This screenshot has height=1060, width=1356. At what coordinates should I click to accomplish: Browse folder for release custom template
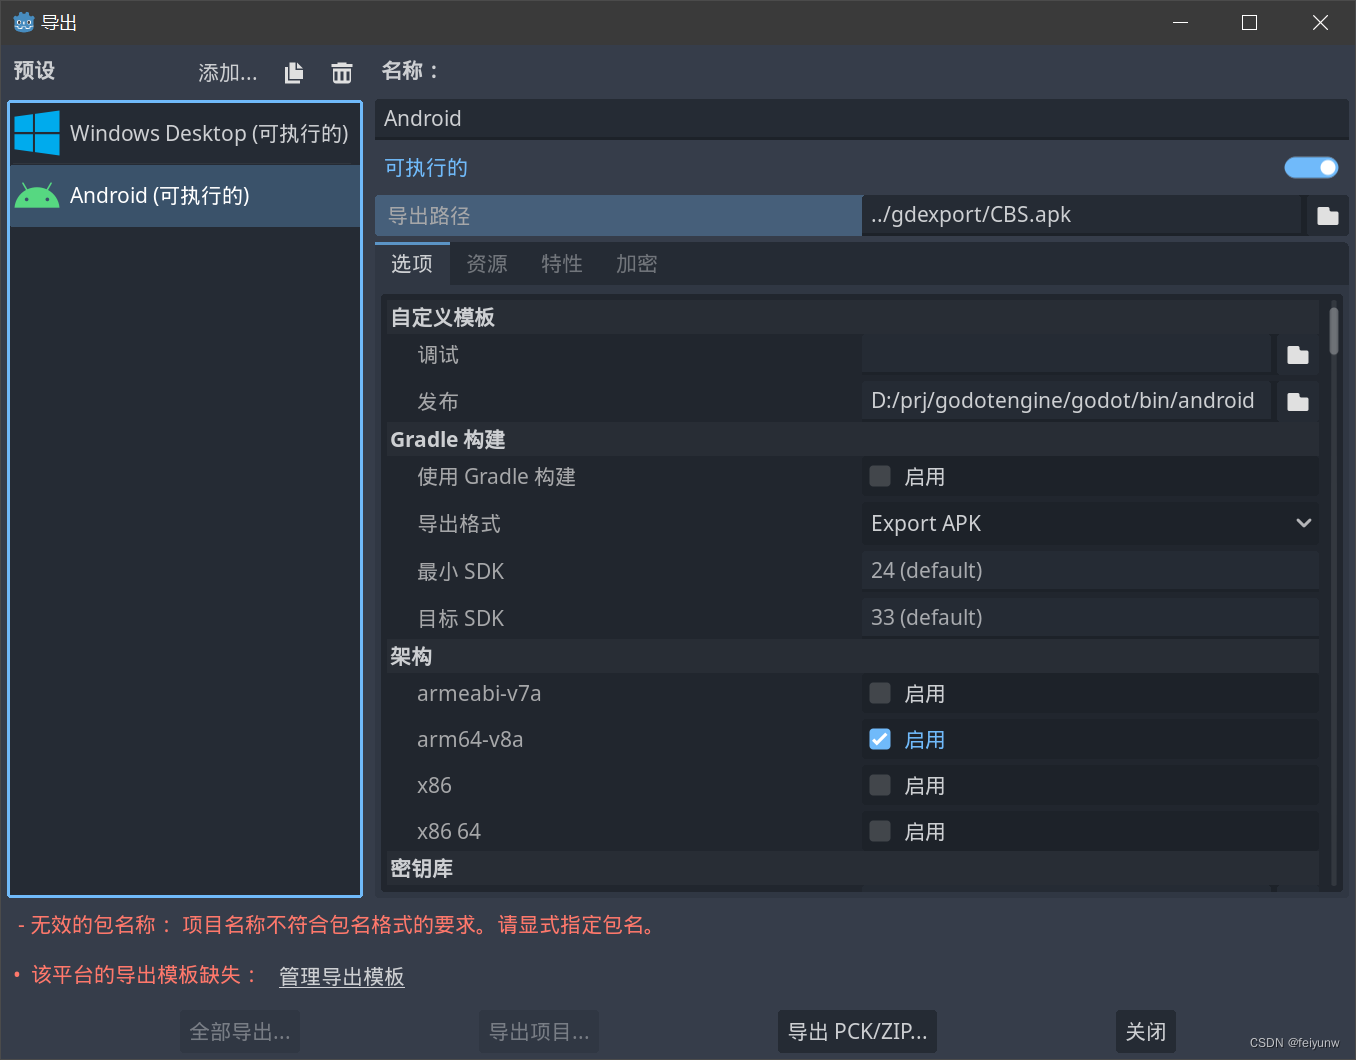[x=1298, y=401]
